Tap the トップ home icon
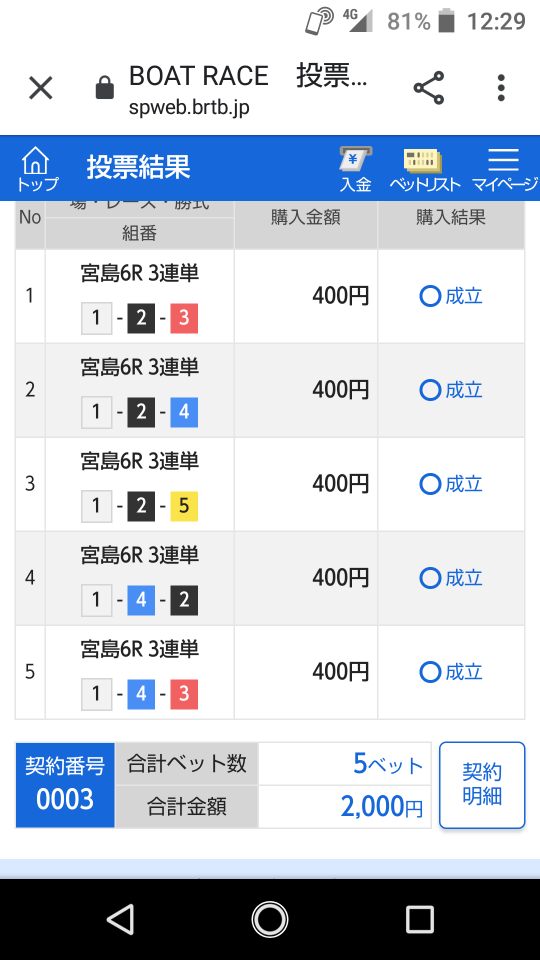The image size is (540, 960). (36, 169)
